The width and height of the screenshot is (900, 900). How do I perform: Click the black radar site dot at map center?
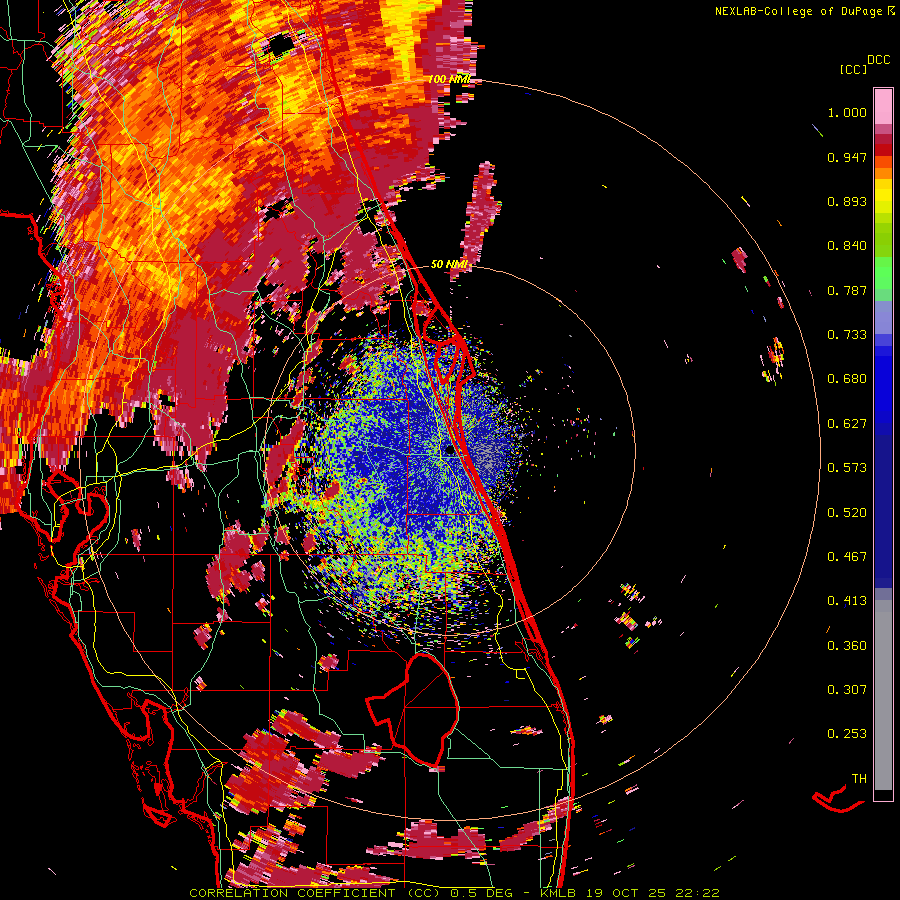[449, 451]
